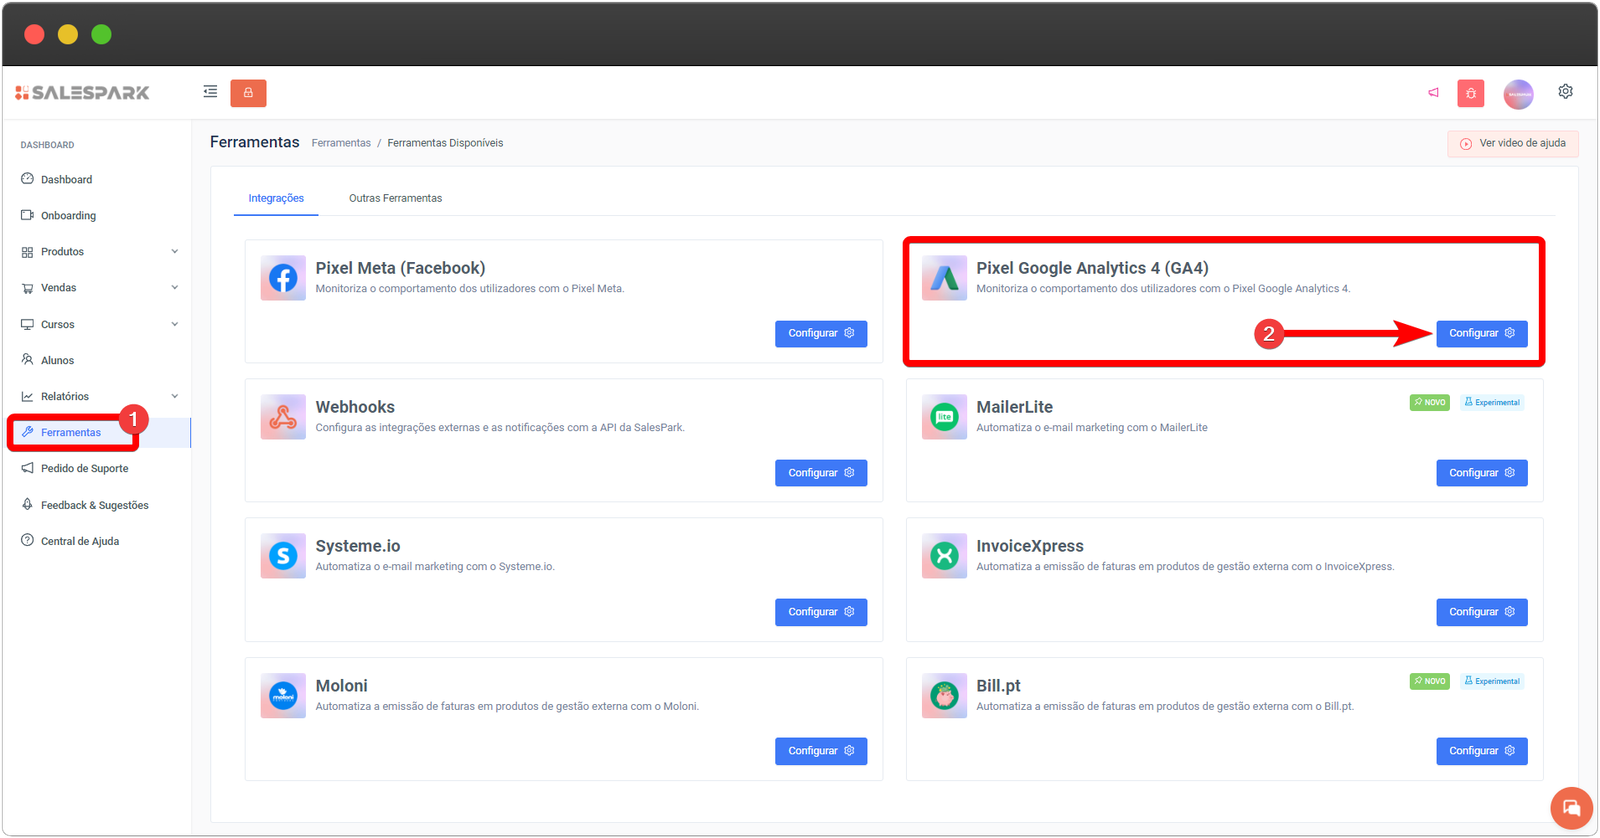This screenshot has width=1600, height=838.
Task: Go to Central de Ajuda in sidebar
Action: tap(79, 542)
